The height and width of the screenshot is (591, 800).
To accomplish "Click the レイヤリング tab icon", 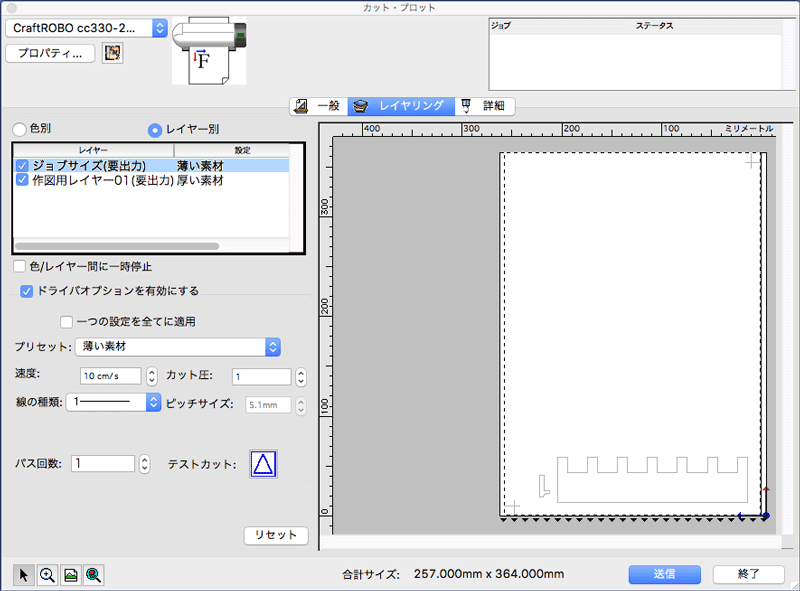I will click(361, 106).
